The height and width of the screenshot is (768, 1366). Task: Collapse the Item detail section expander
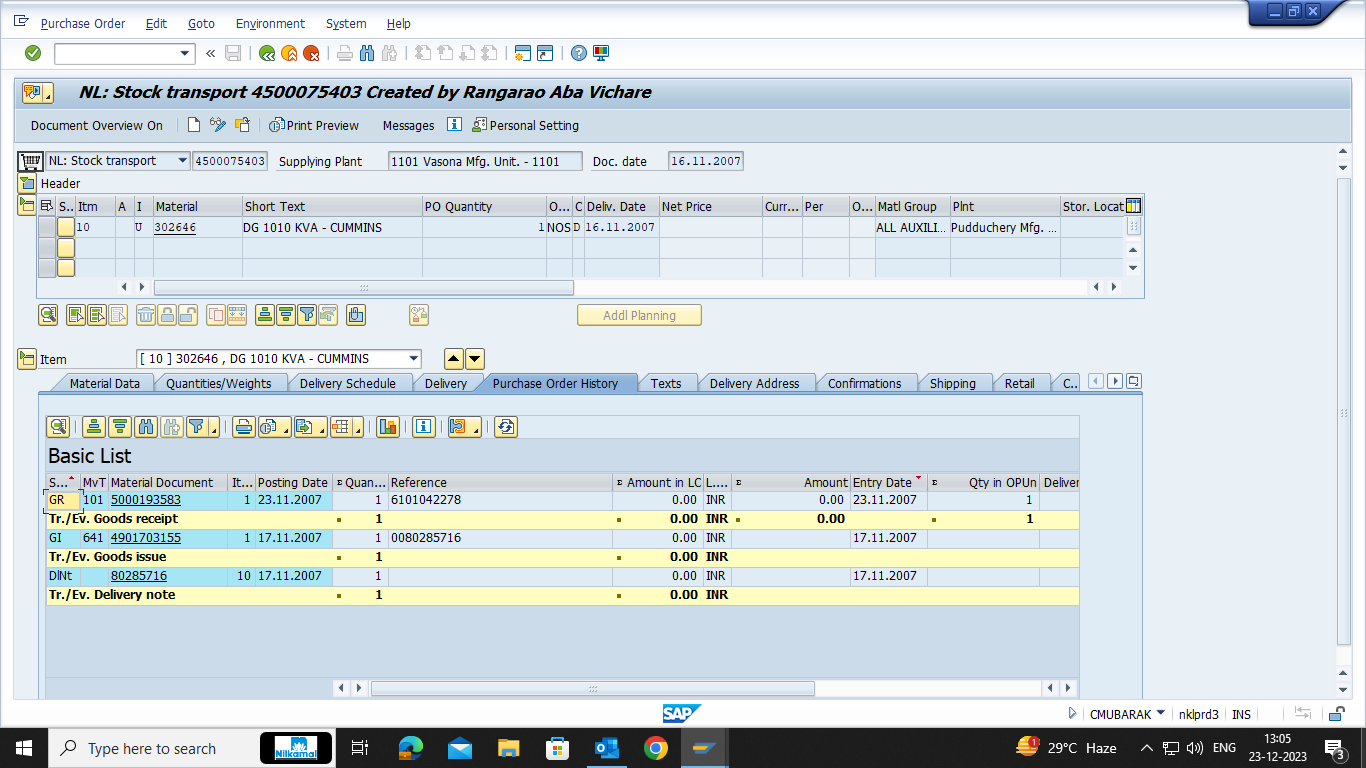point(27,359)
